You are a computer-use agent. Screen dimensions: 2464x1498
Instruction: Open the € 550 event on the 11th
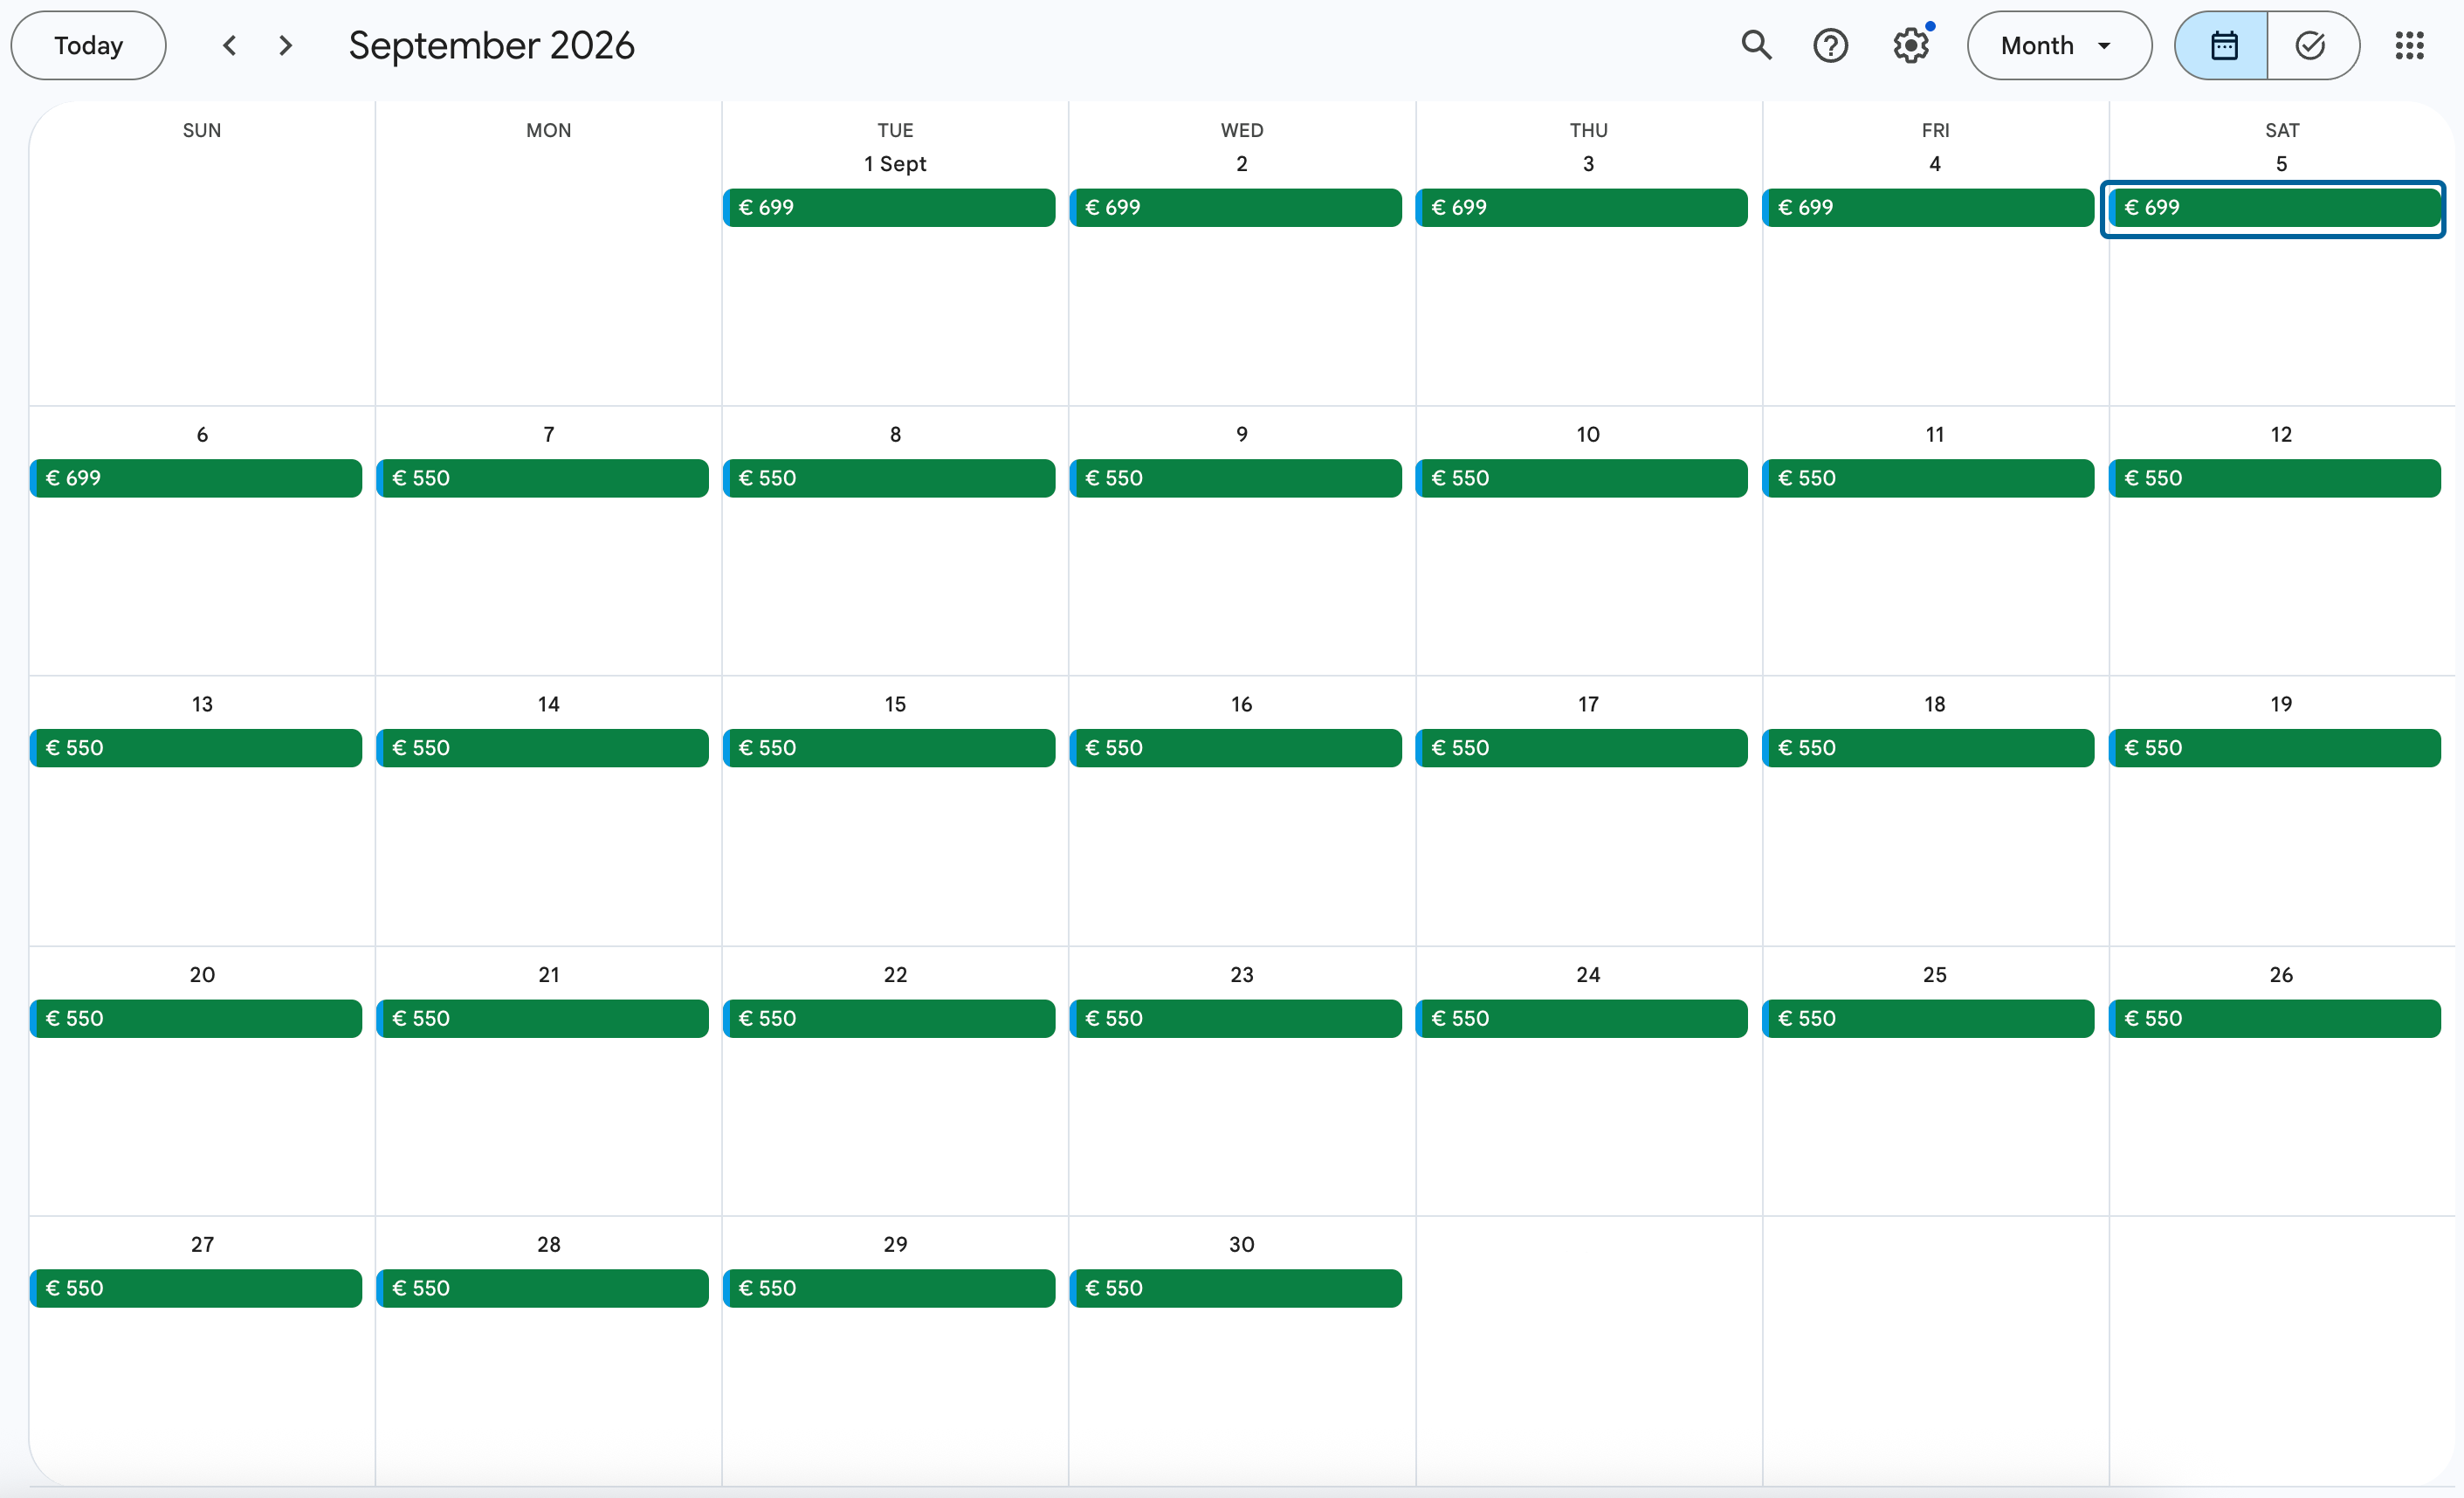pos(1928,478)
